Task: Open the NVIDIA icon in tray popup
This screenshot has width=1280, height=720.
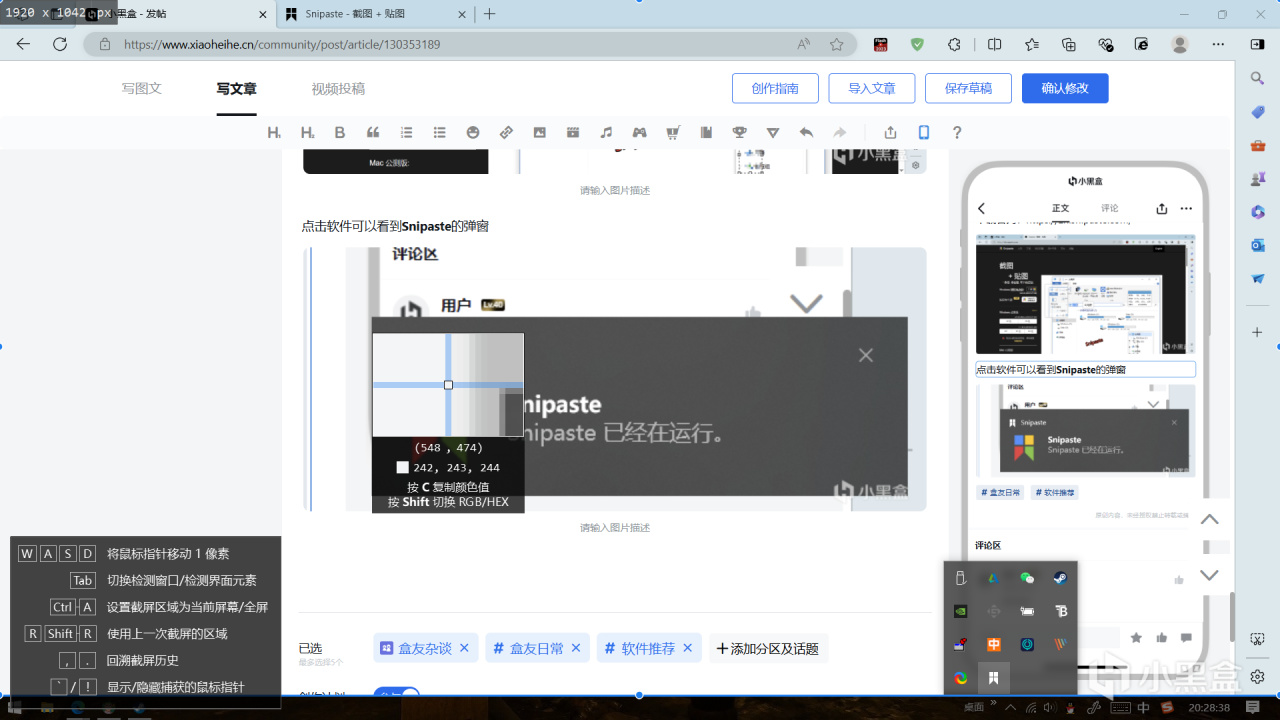Action: pyautogui.click(x=961, y=611)
